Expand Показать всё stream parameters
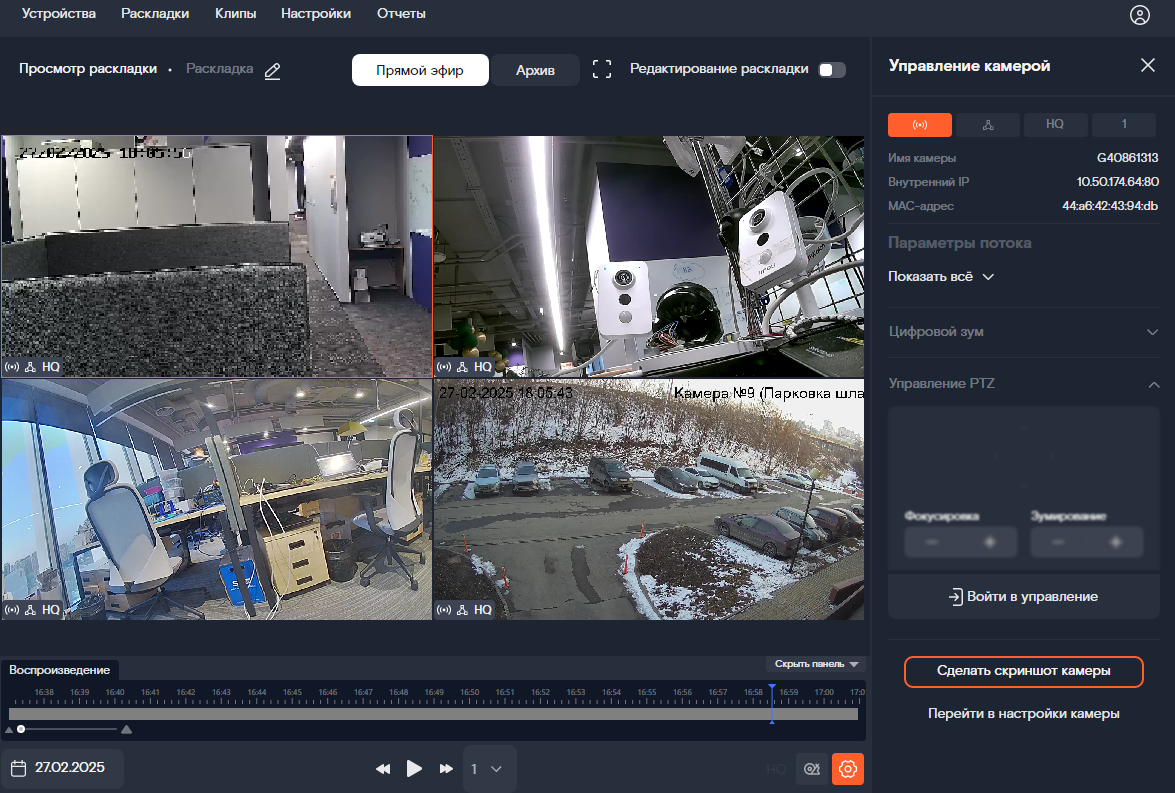Viewport: 1175px width, 793px height. tap(941, 277)
